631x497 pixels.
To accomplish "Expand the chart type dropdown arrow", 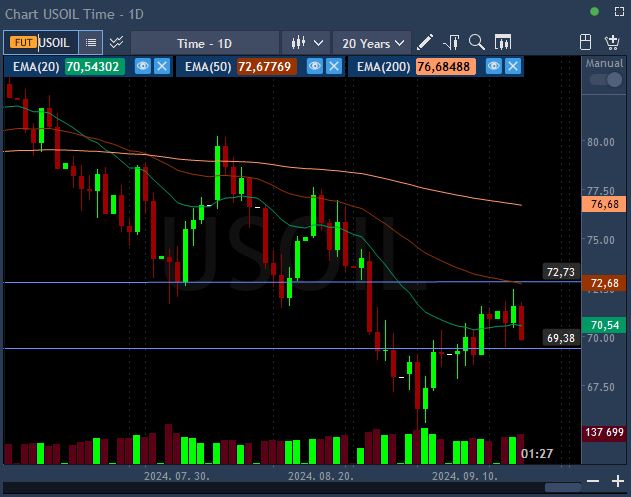I will click(x=318, y=43).
